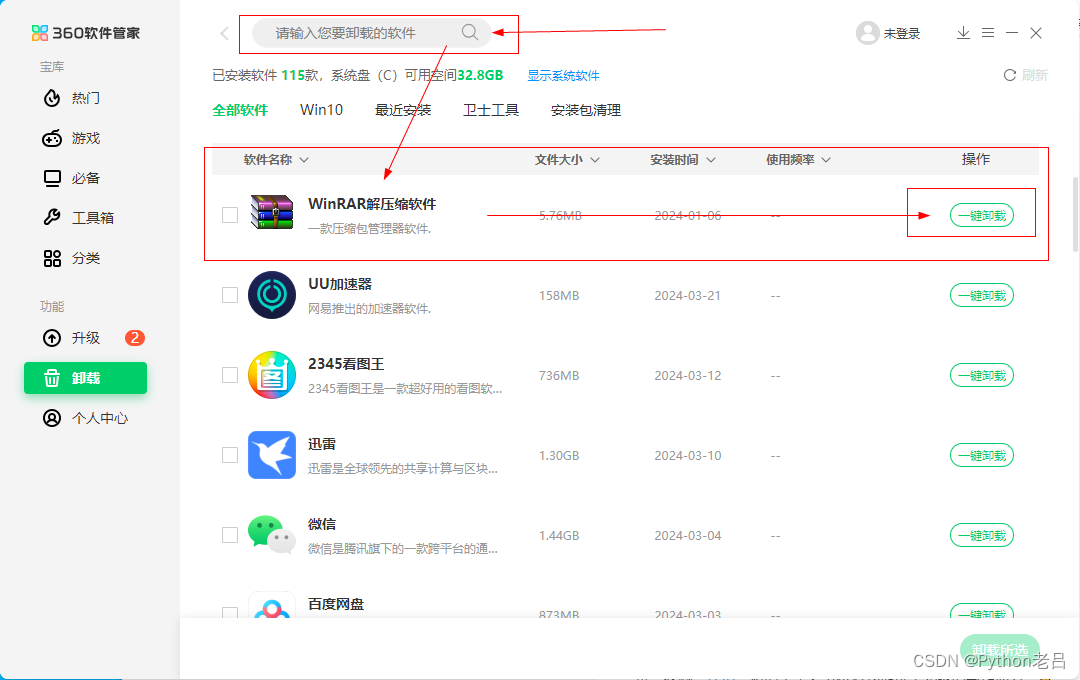Click the 迅雷 app icon
This screenshot has width=1080, height=680.
click(x=272, y=455)
